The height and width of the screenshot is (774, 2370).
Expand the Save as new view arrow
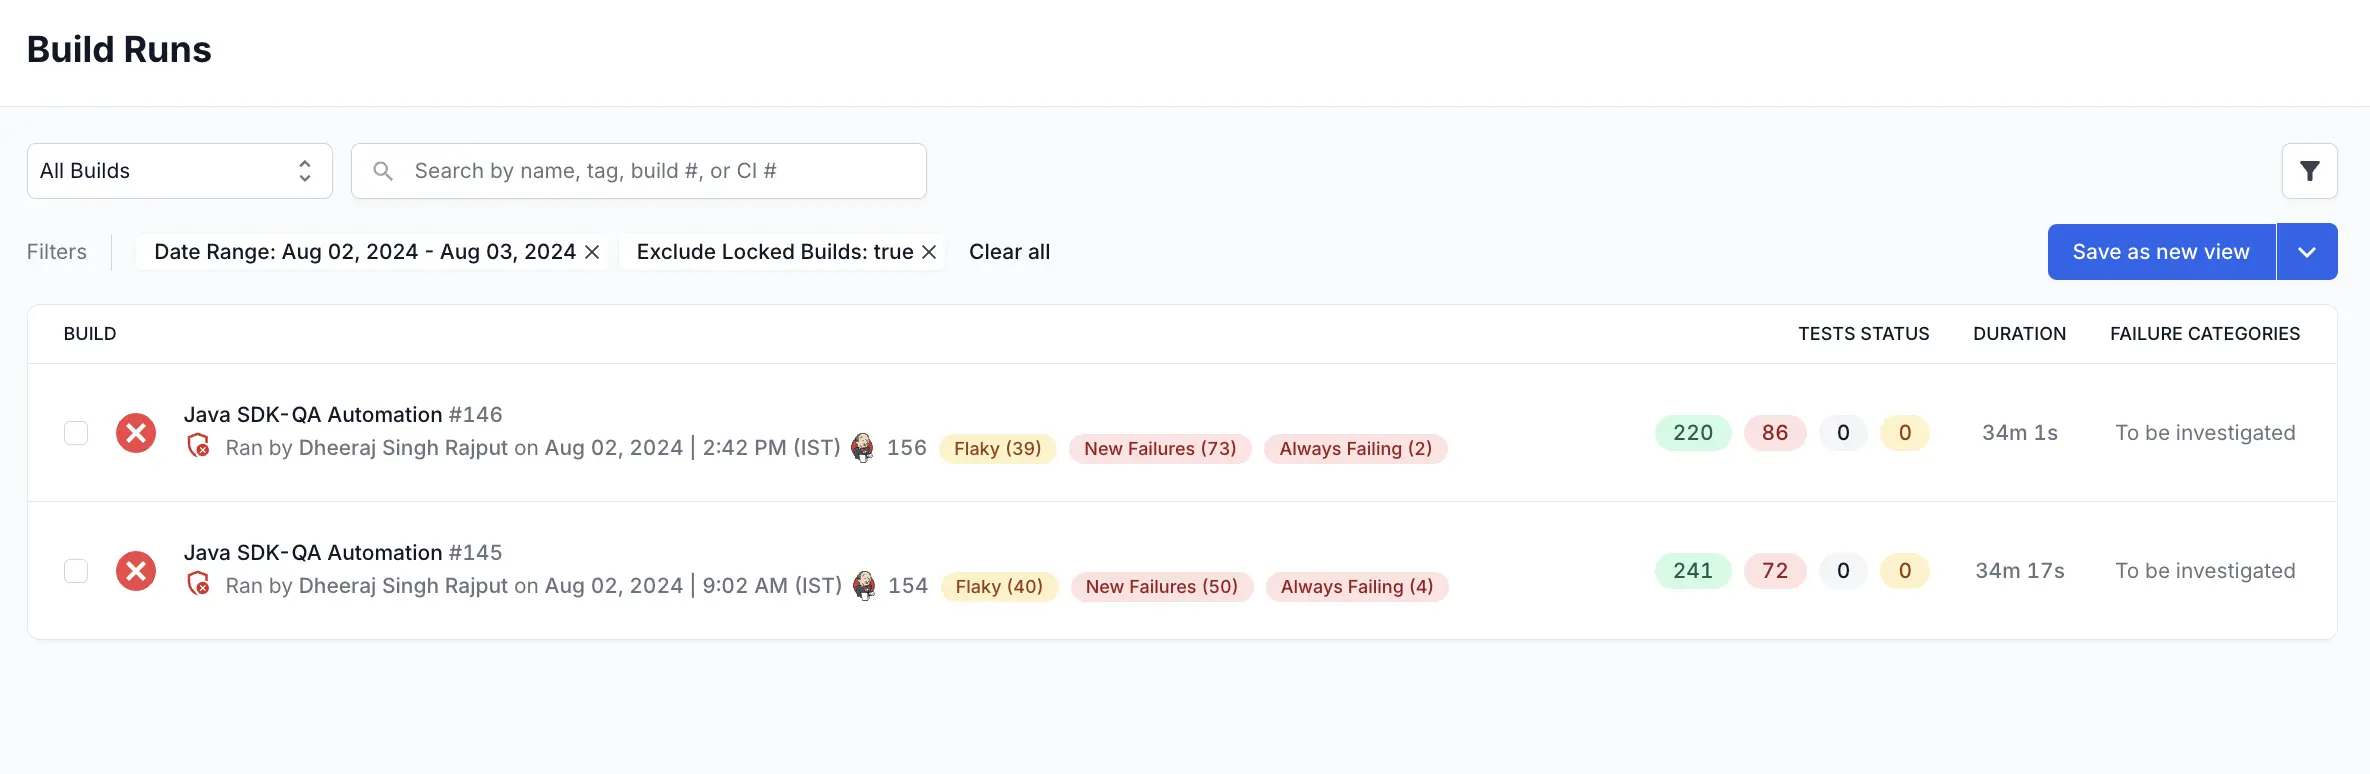[x=2307, y=252]
